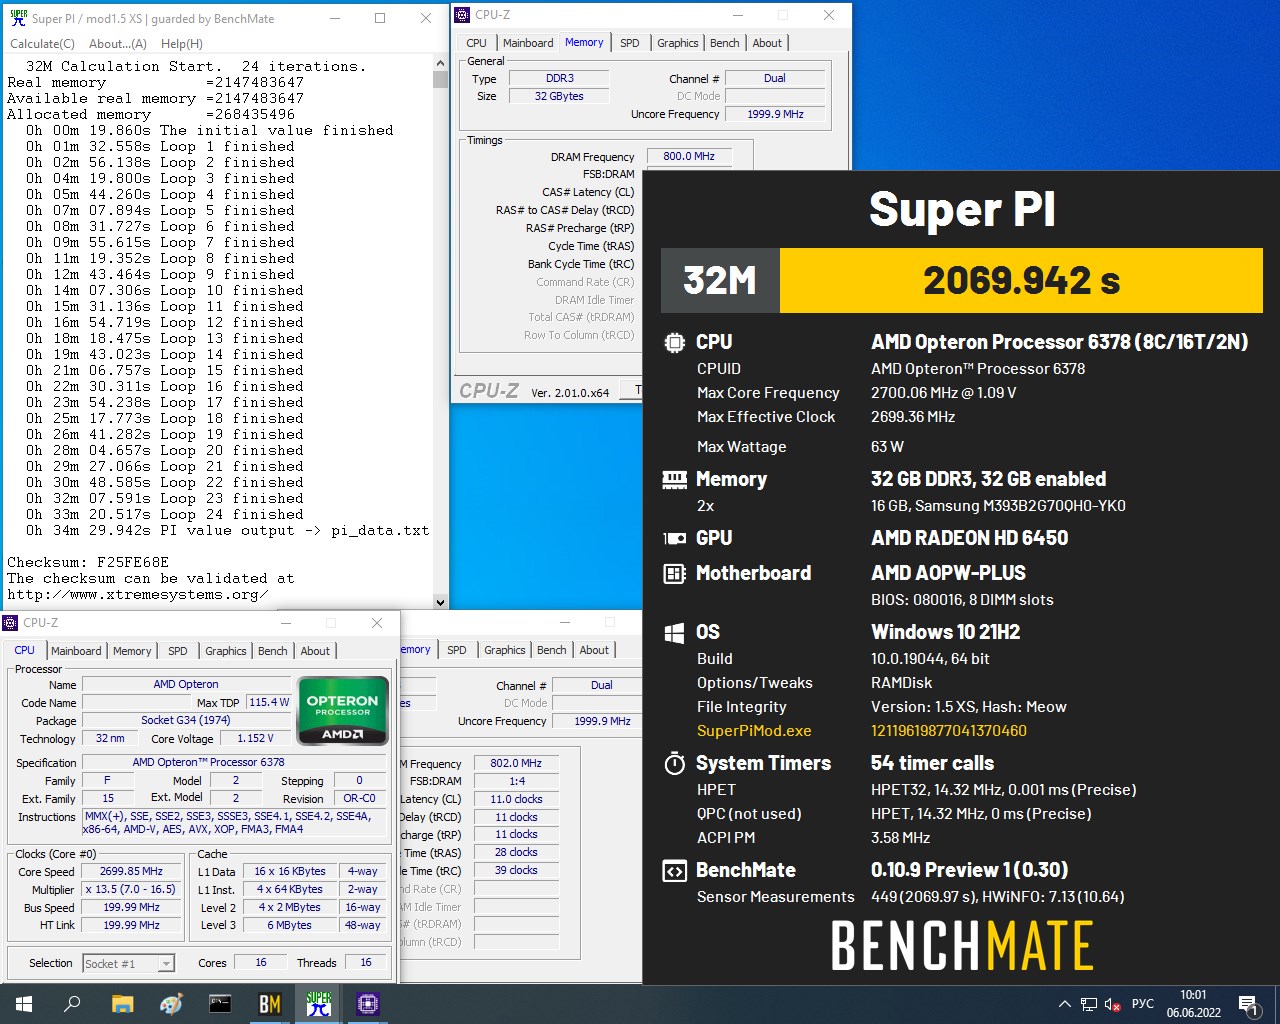Switch input language РУС indicator
This screenshot has height=1024, width=1280.
click(x=1143, y=1004)
